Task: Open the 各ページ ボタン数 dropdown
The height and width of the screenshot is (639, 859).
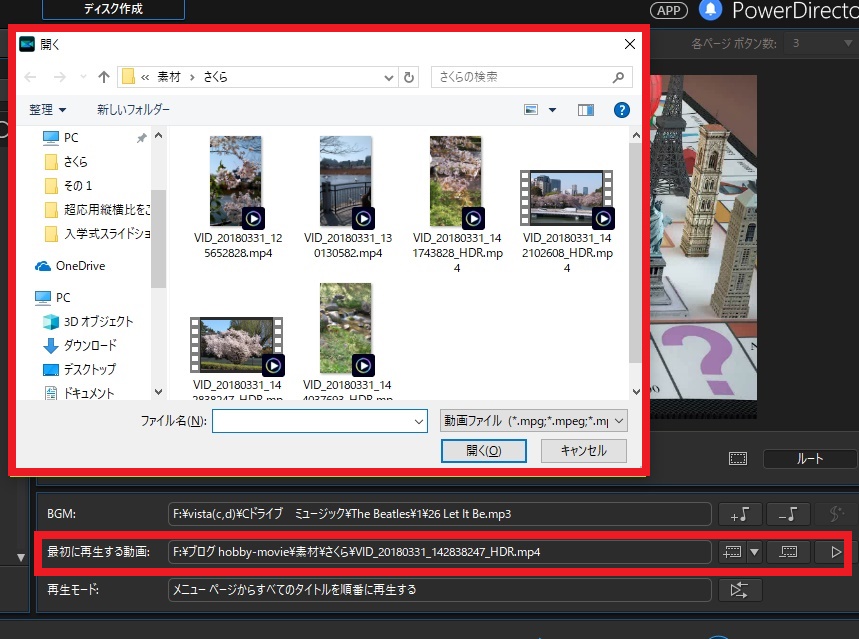Action: tap(820, 43)
